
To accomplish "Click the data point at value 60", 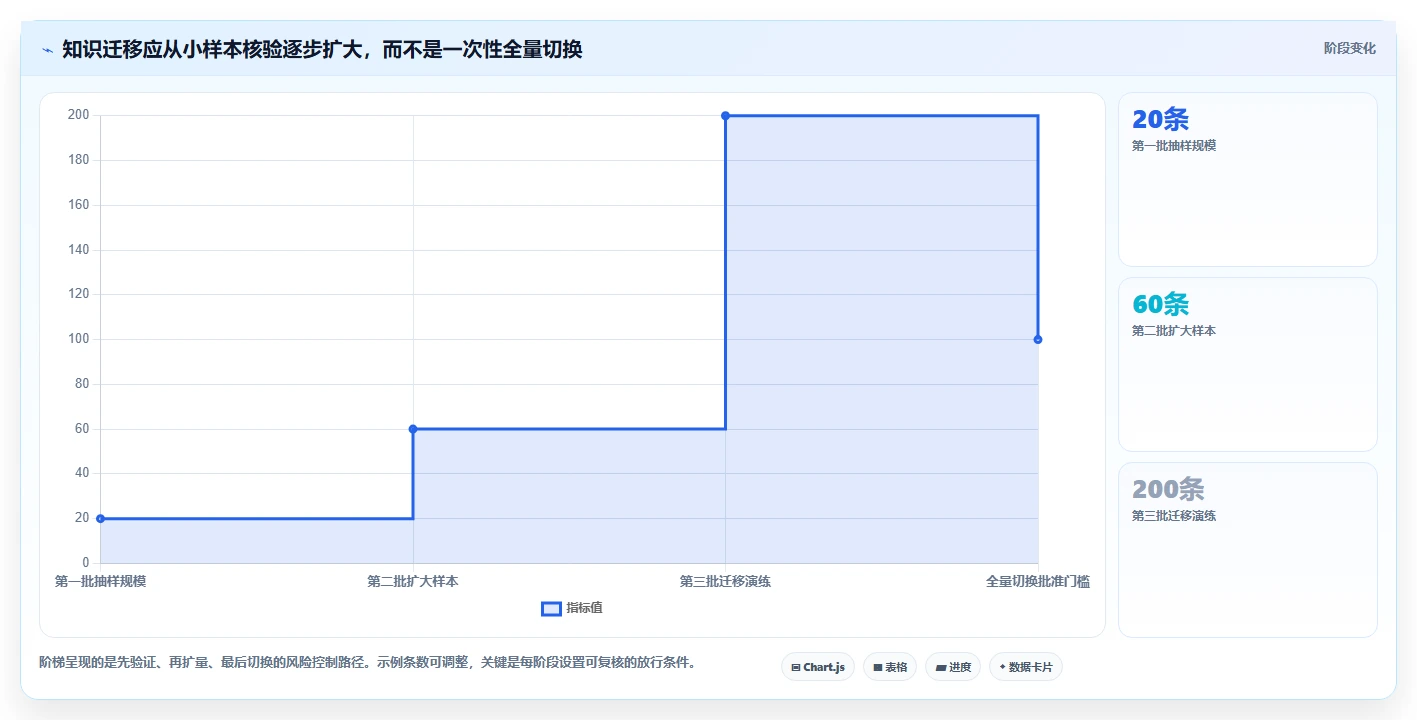I will [413, 429].
